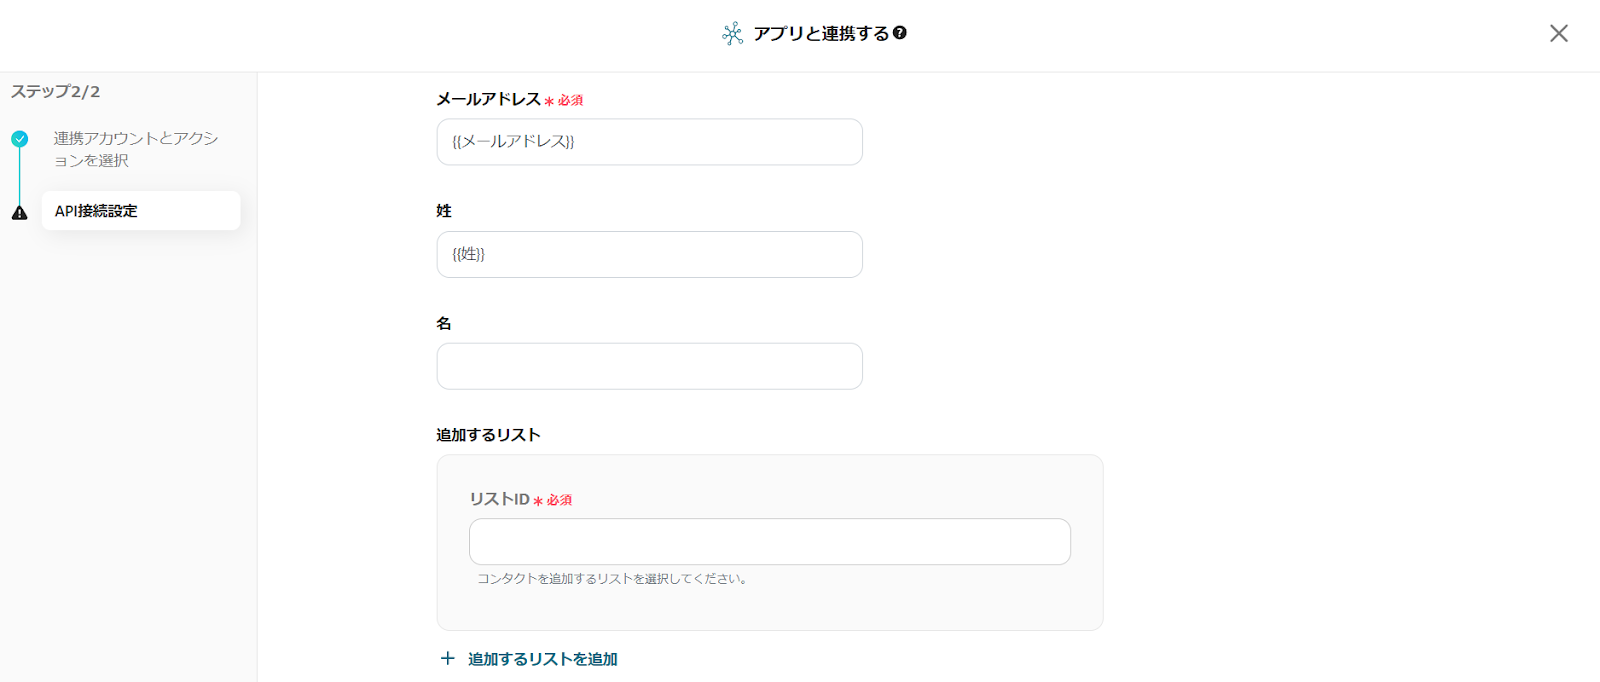The image size is (1600, 682).
Task: Click the アプリと連携する header title
Action: click(820, 34)
